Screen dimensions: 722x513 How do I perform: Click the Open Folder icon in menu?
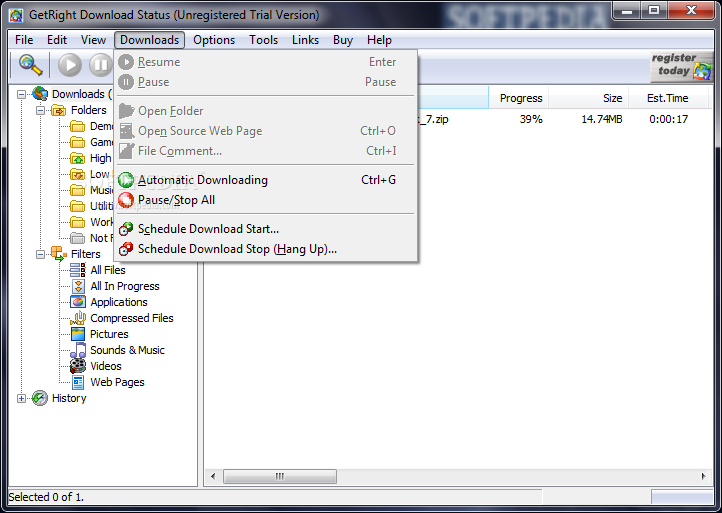[x=126, y=111]
